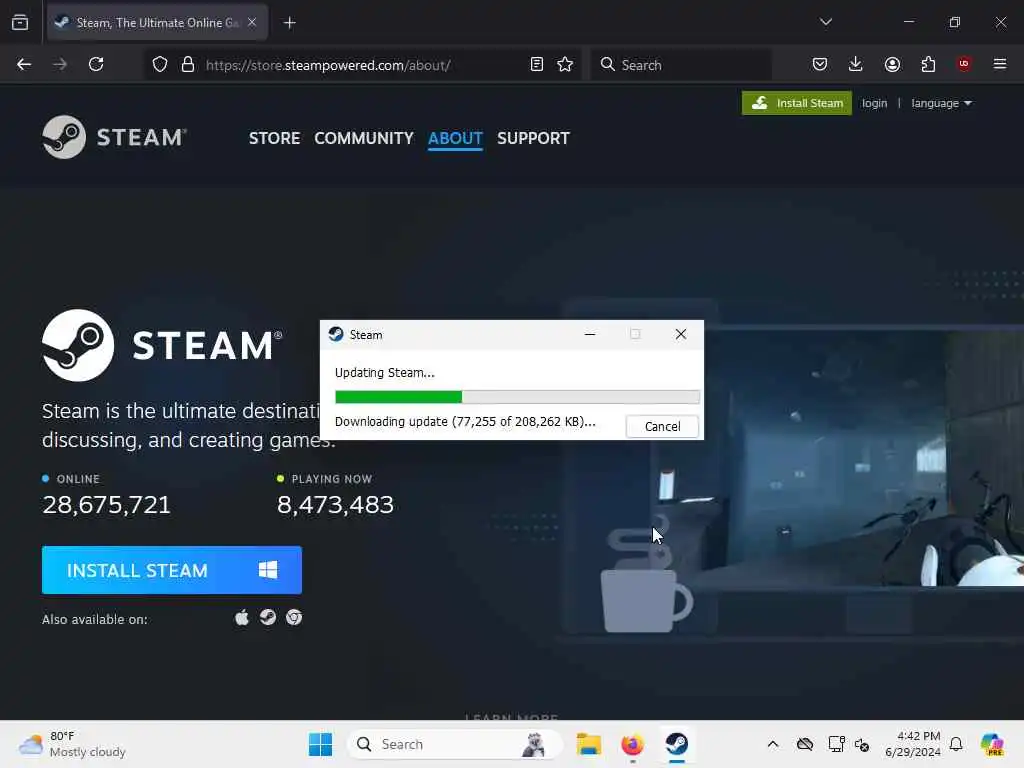The height and width of the screenshot is (768, 1024).
Task: Close the Steam browser tab
Action: (x=252, y=22)
